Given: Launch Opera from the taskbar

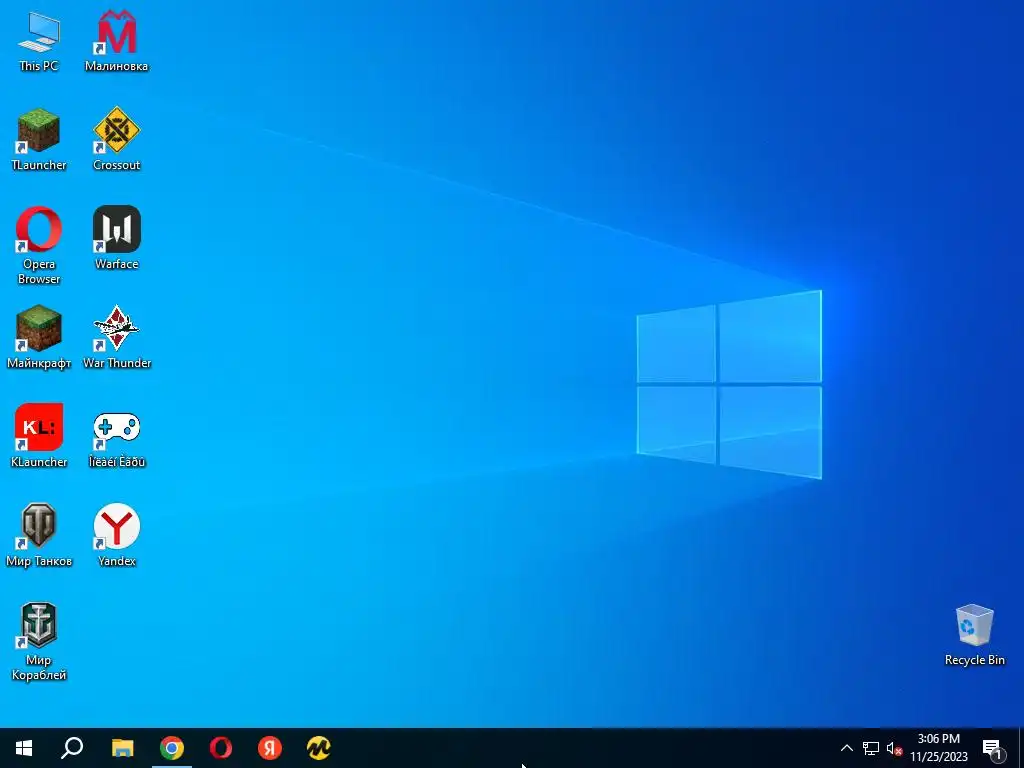Looking at the screenshot, I should pyautogui.click(x=221, y=748).
